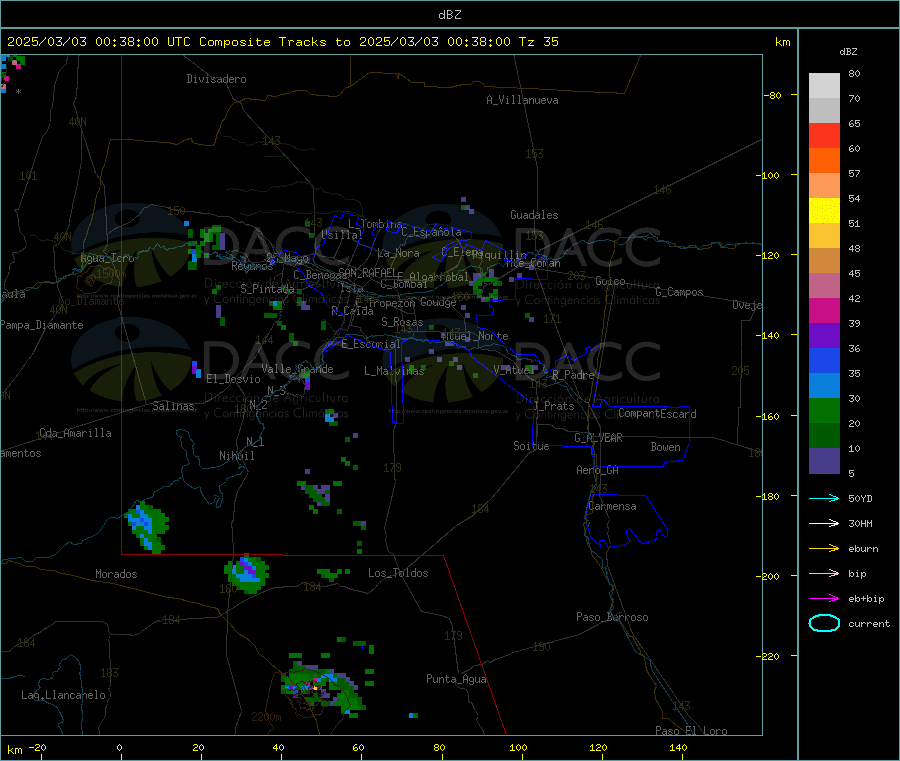Select the 80 dBZ light gray swatch
The height and width of the screenshot is (761, 900).
824,86
